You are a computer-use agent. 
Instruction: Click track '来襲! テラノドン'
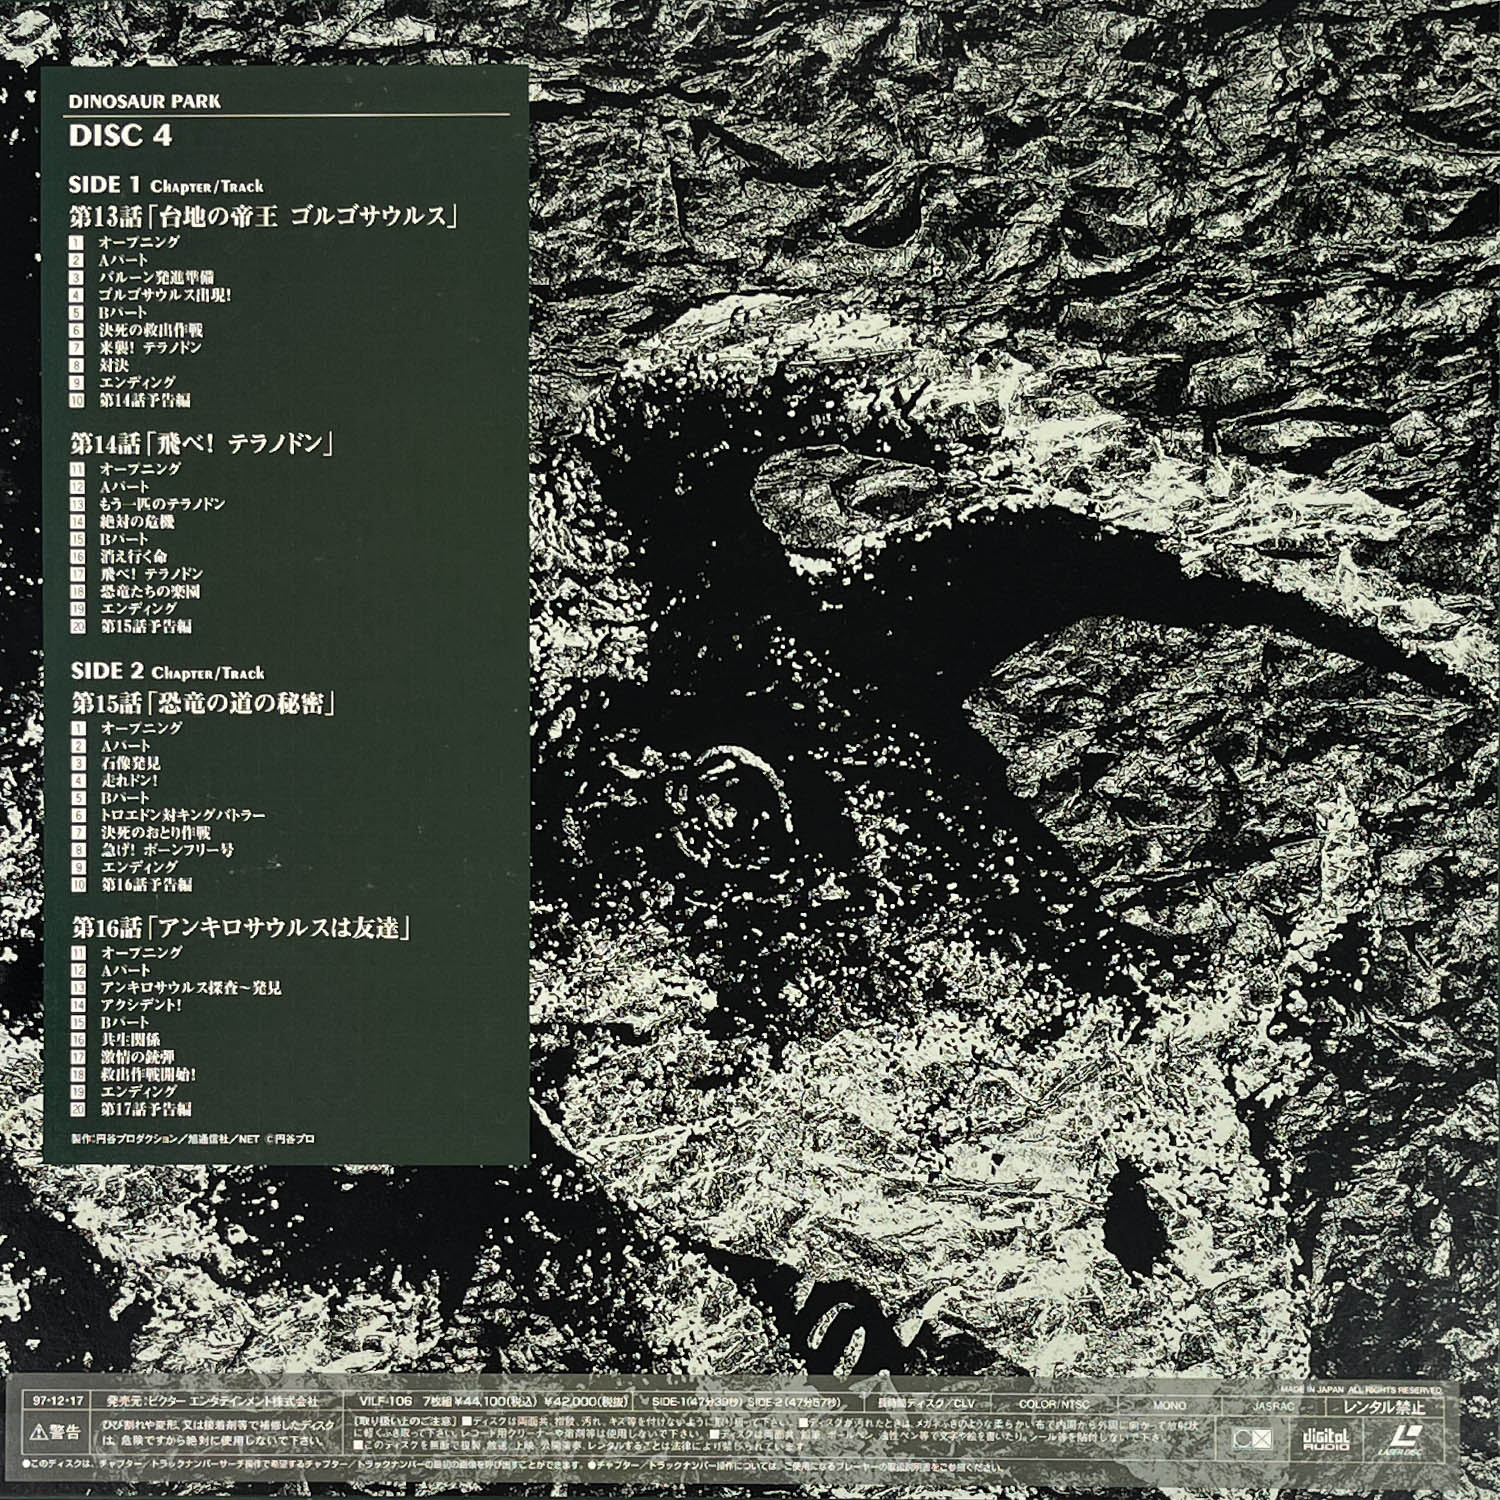[150, 347]
